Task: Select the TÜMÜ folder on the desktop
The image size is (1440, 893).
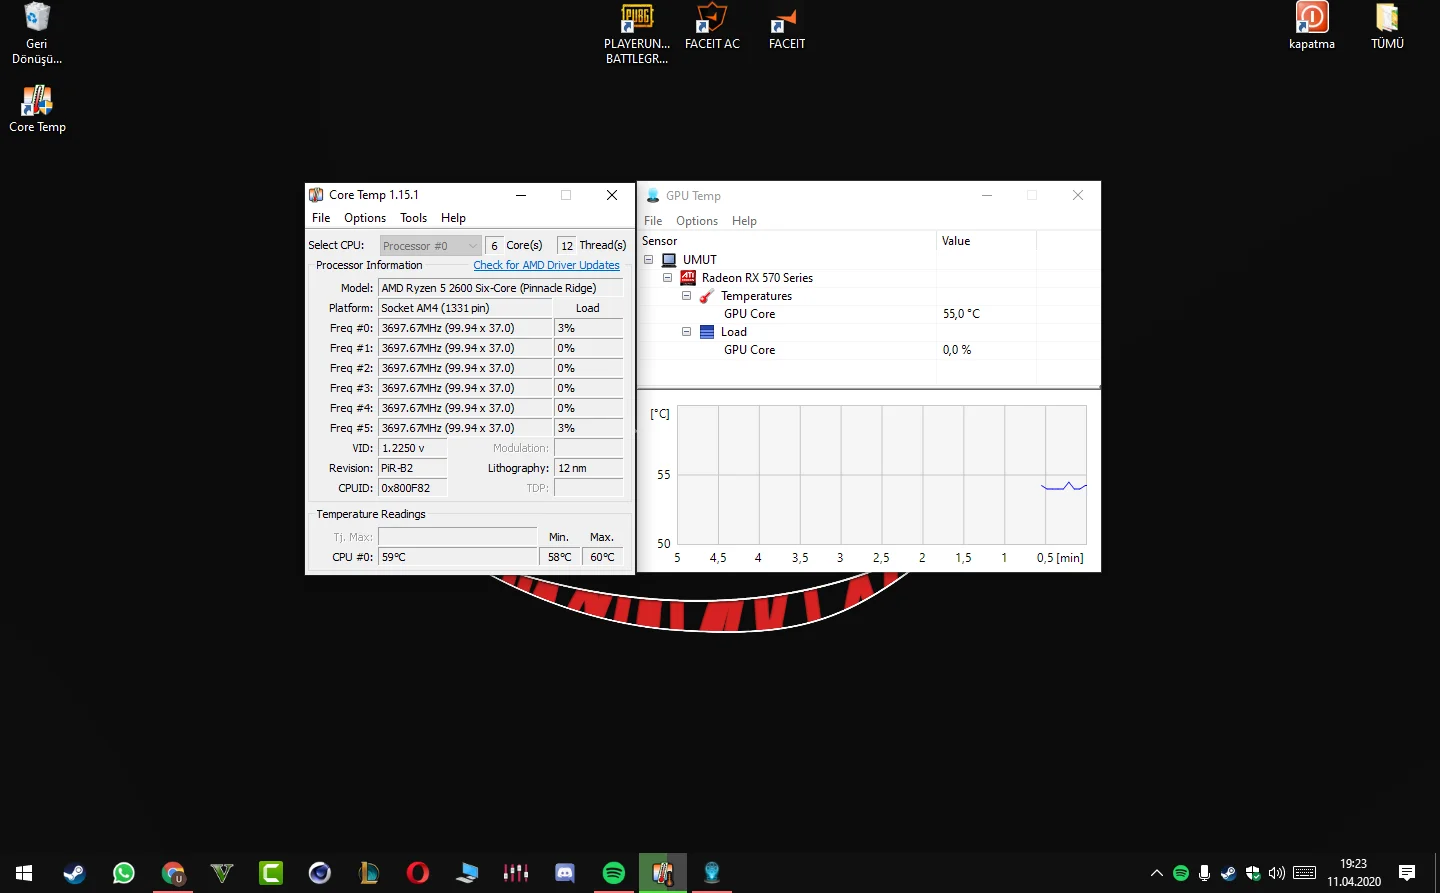Action: coord(1387,27)
